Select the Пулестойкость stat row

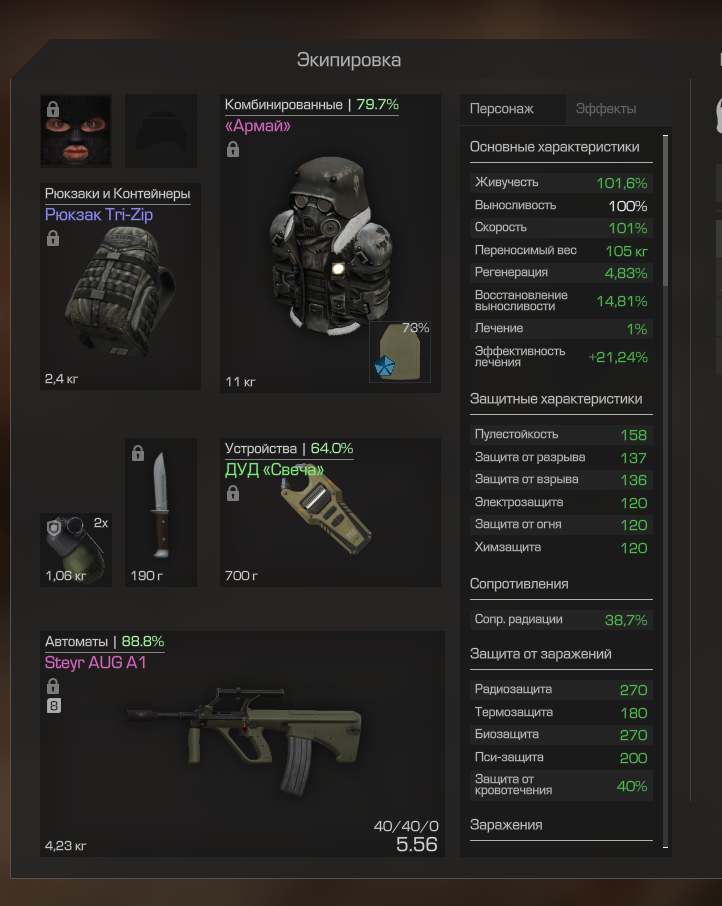[x=561, y=435]
